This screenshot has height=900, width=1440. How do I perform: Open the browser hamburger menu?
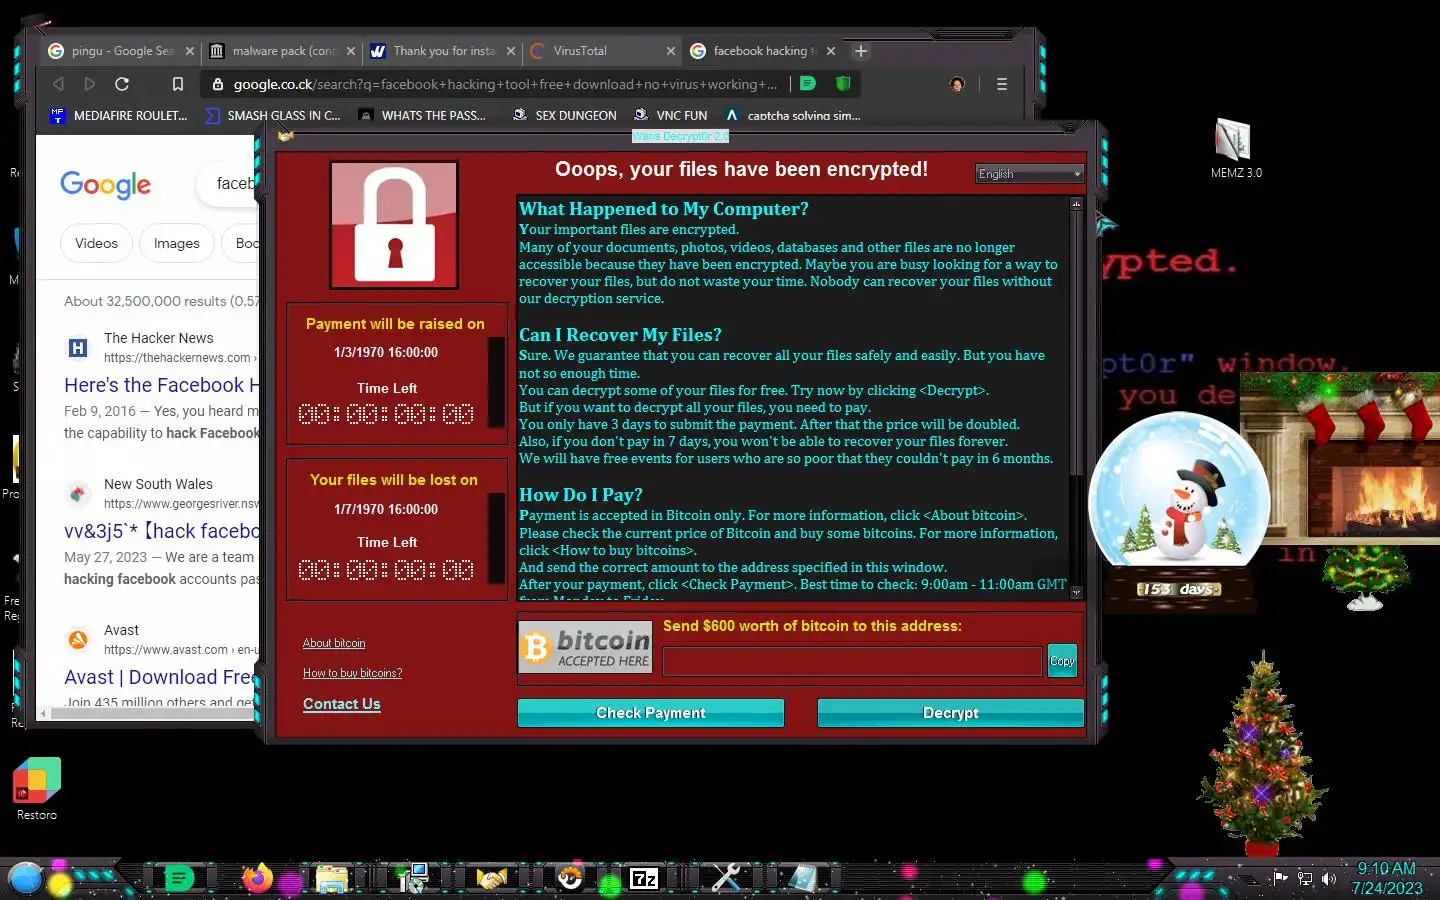pyautogui.click(x=1002, y=84)
